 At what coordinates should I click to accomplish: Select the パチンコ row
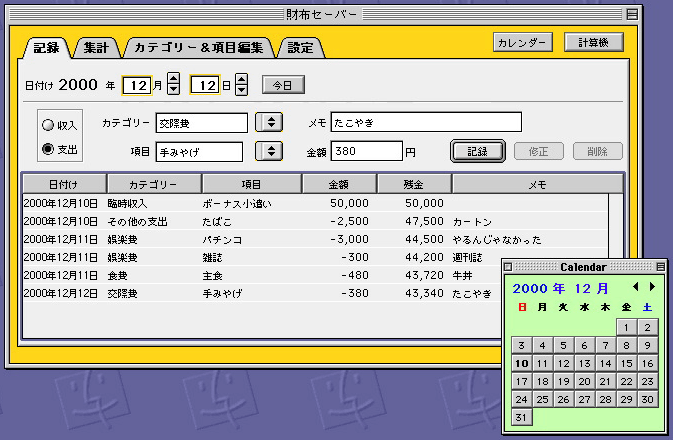(x=315, y=239)
